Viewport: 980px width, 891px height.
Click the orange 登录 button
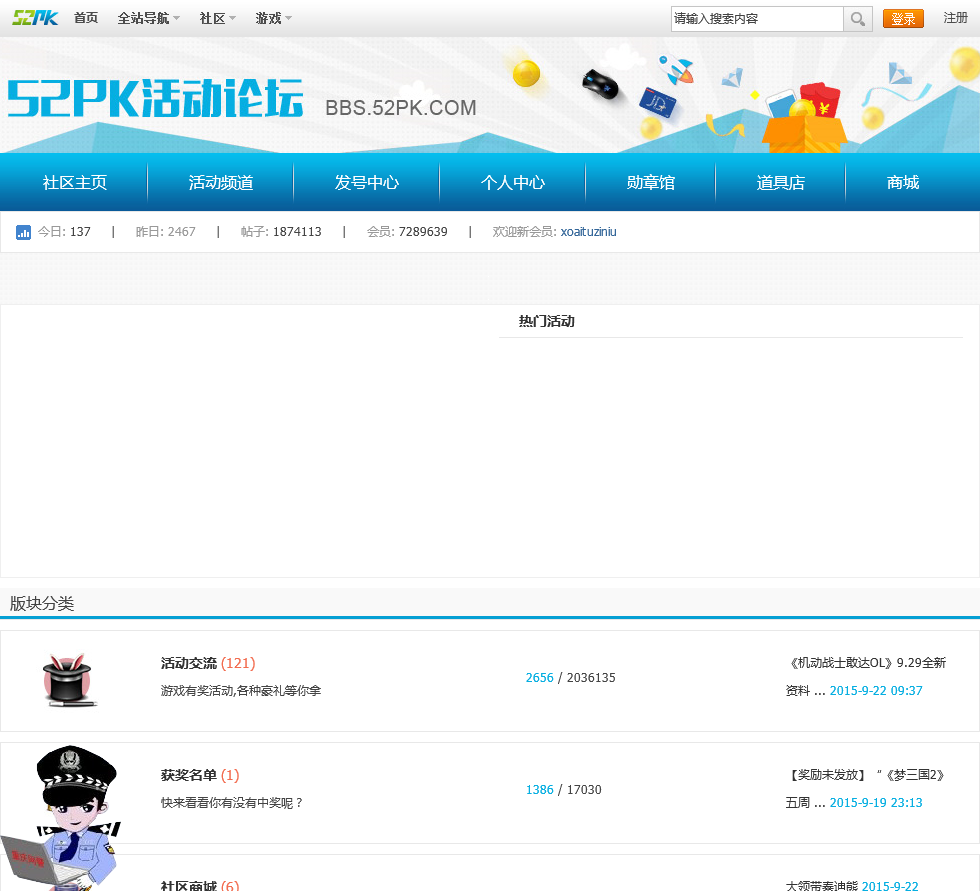(x=903, y=19)
